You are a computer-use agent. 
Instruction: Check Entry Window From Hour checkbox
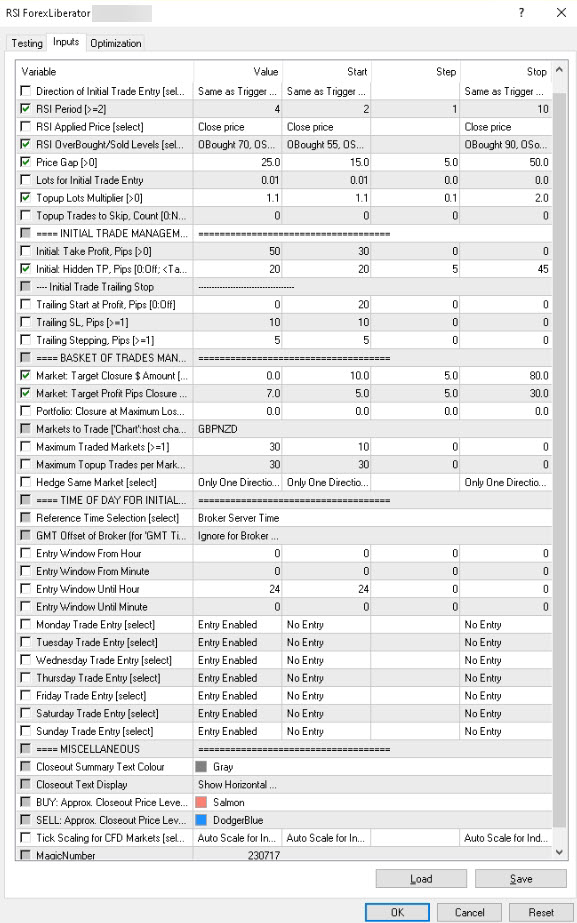[x=25, y=553]
